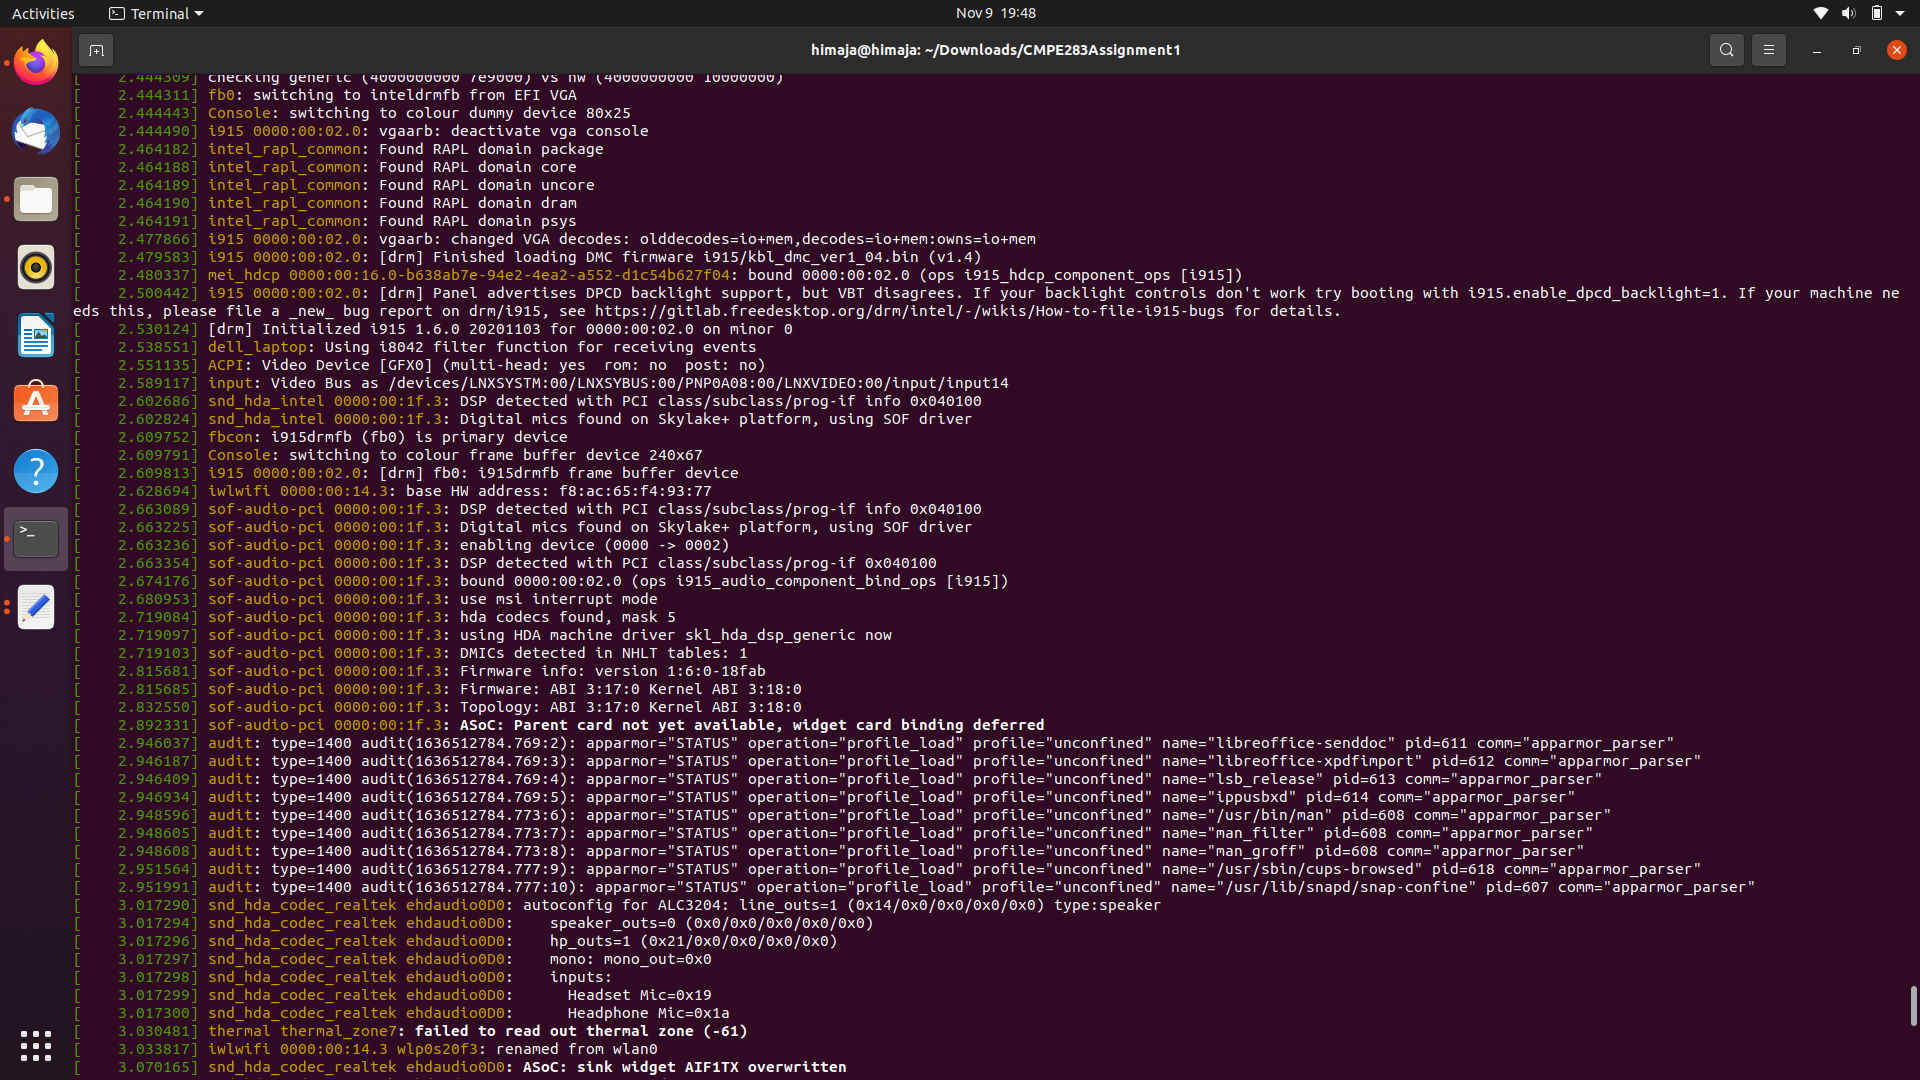Click the volume icon in the top bar
This screenshot has width=1920, height=1080.
1848,13
